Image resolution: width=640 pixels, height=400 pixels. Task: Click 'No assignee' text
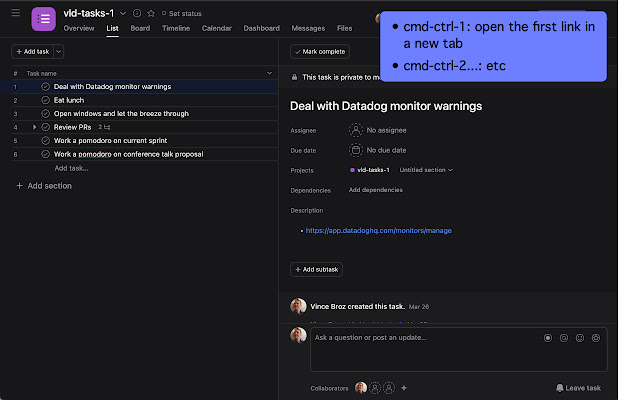tap(386, 130)
